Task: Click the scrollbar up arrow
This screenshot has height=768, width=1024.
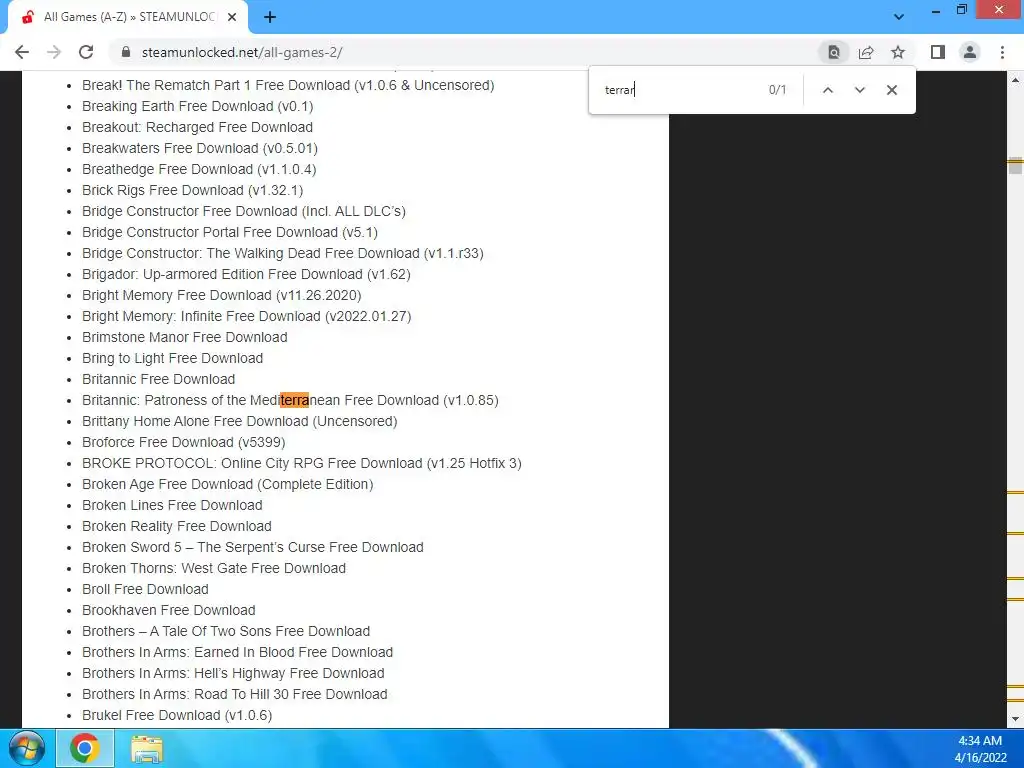Action: (x=1015, y=80)
